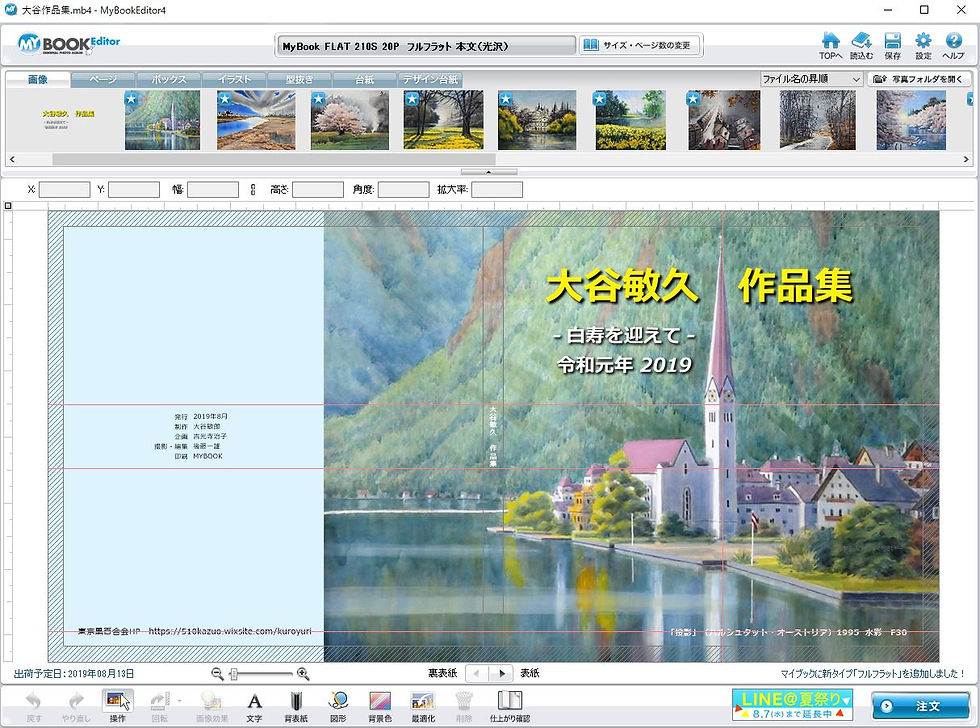The width and height of the screenshot is (980, 728).
Task: Select 白寿を迎えて subtitle text
Action: point(624,336)
